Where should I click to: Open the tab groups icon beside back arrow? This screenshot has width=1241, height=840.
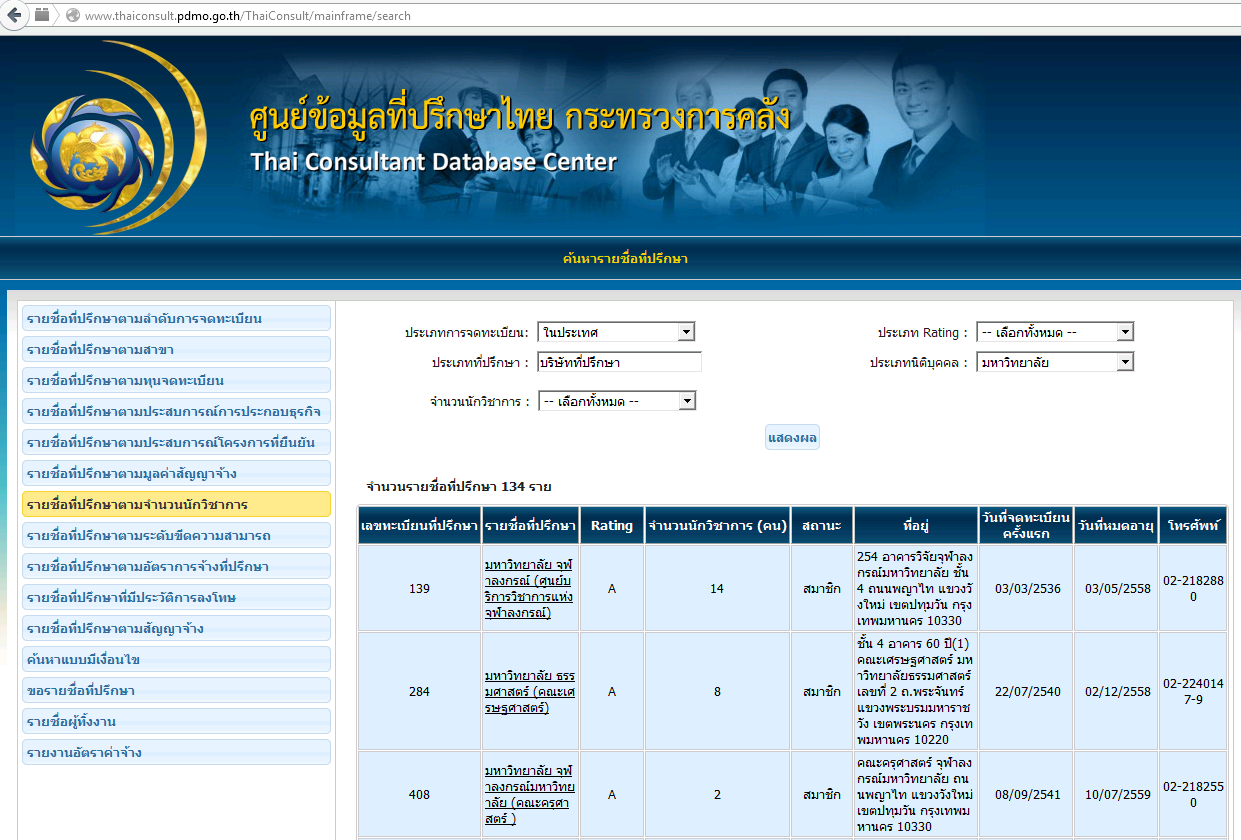pos(42,15)
